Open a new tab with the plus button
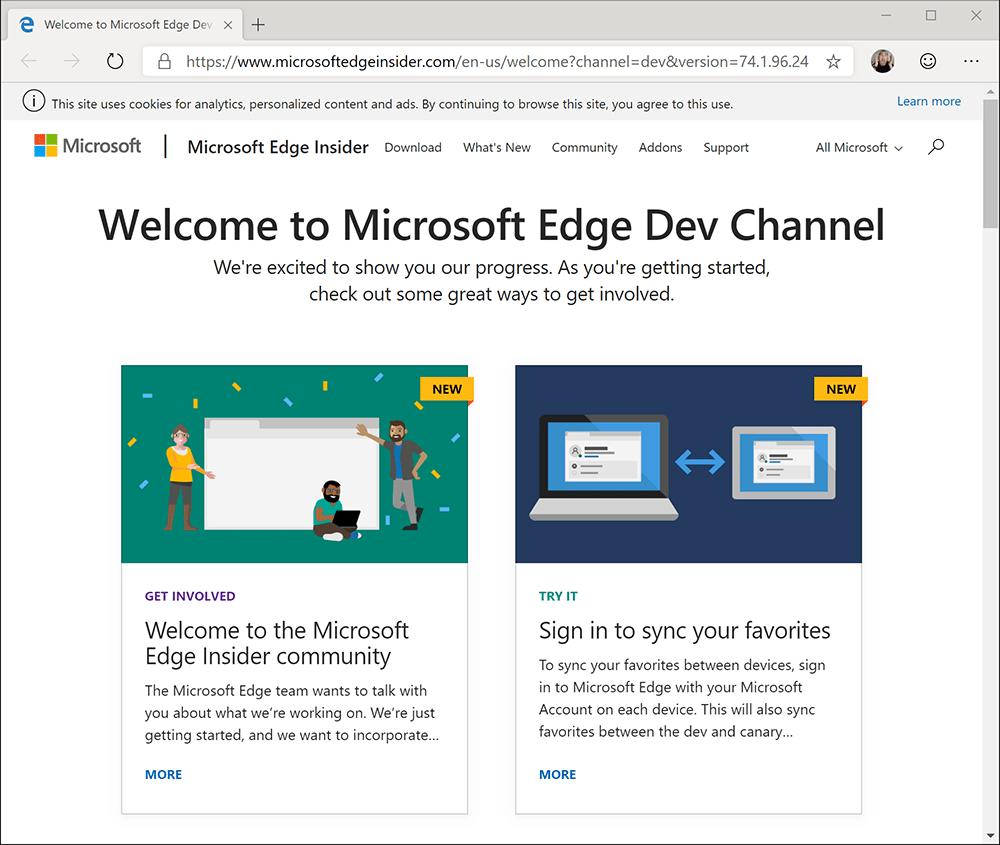The height and width of the screenshot is (845, 1000). (258, 24)
